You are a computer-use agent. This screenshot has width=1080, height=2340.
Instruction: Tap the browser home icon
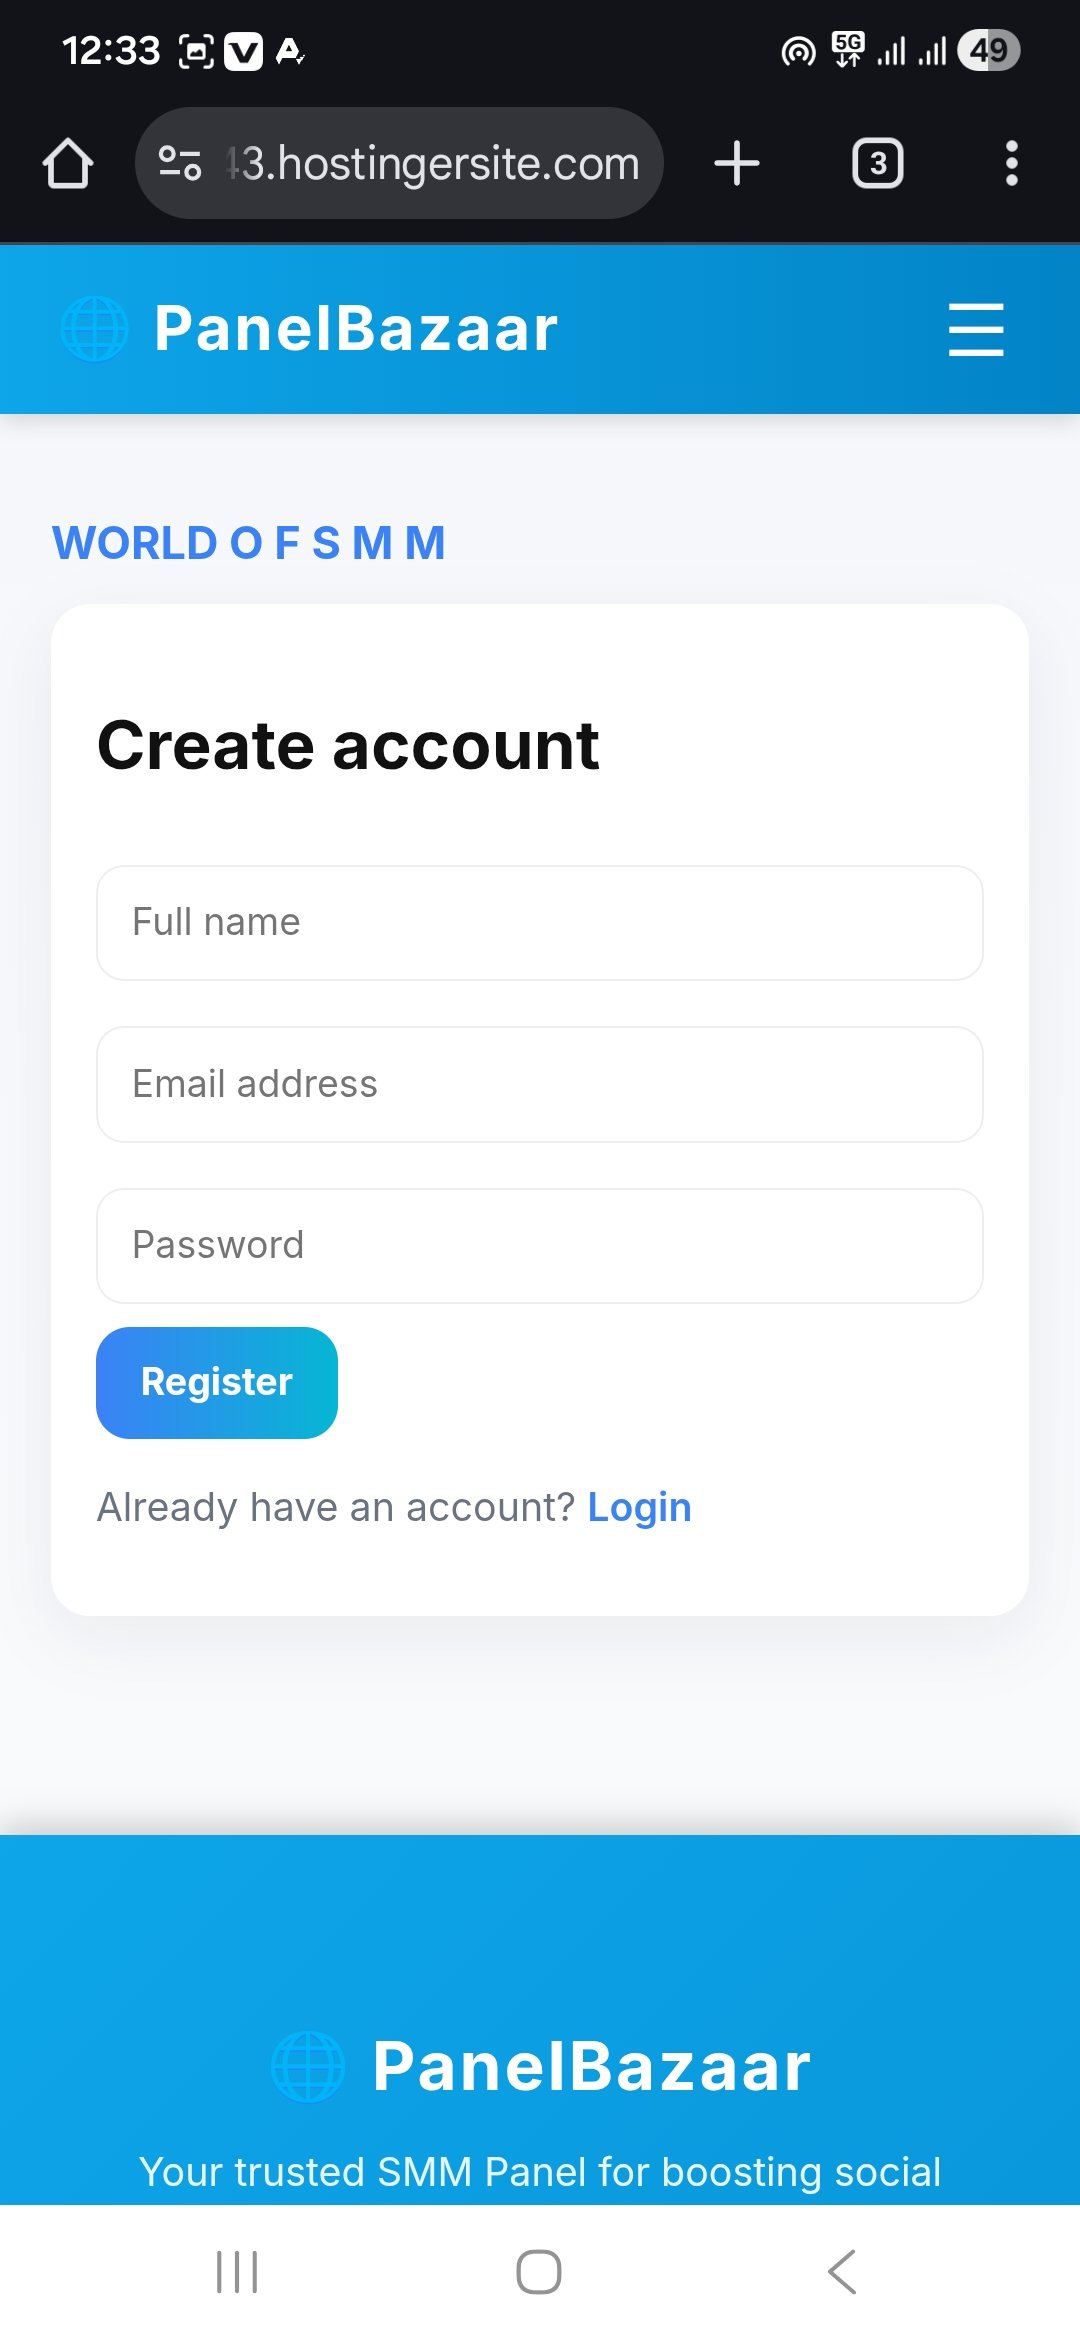point(68,163)
